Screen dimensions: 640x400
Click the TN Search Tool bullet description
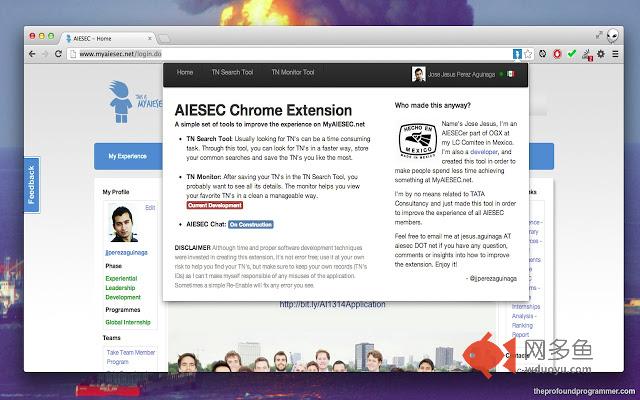click(278, 148)
